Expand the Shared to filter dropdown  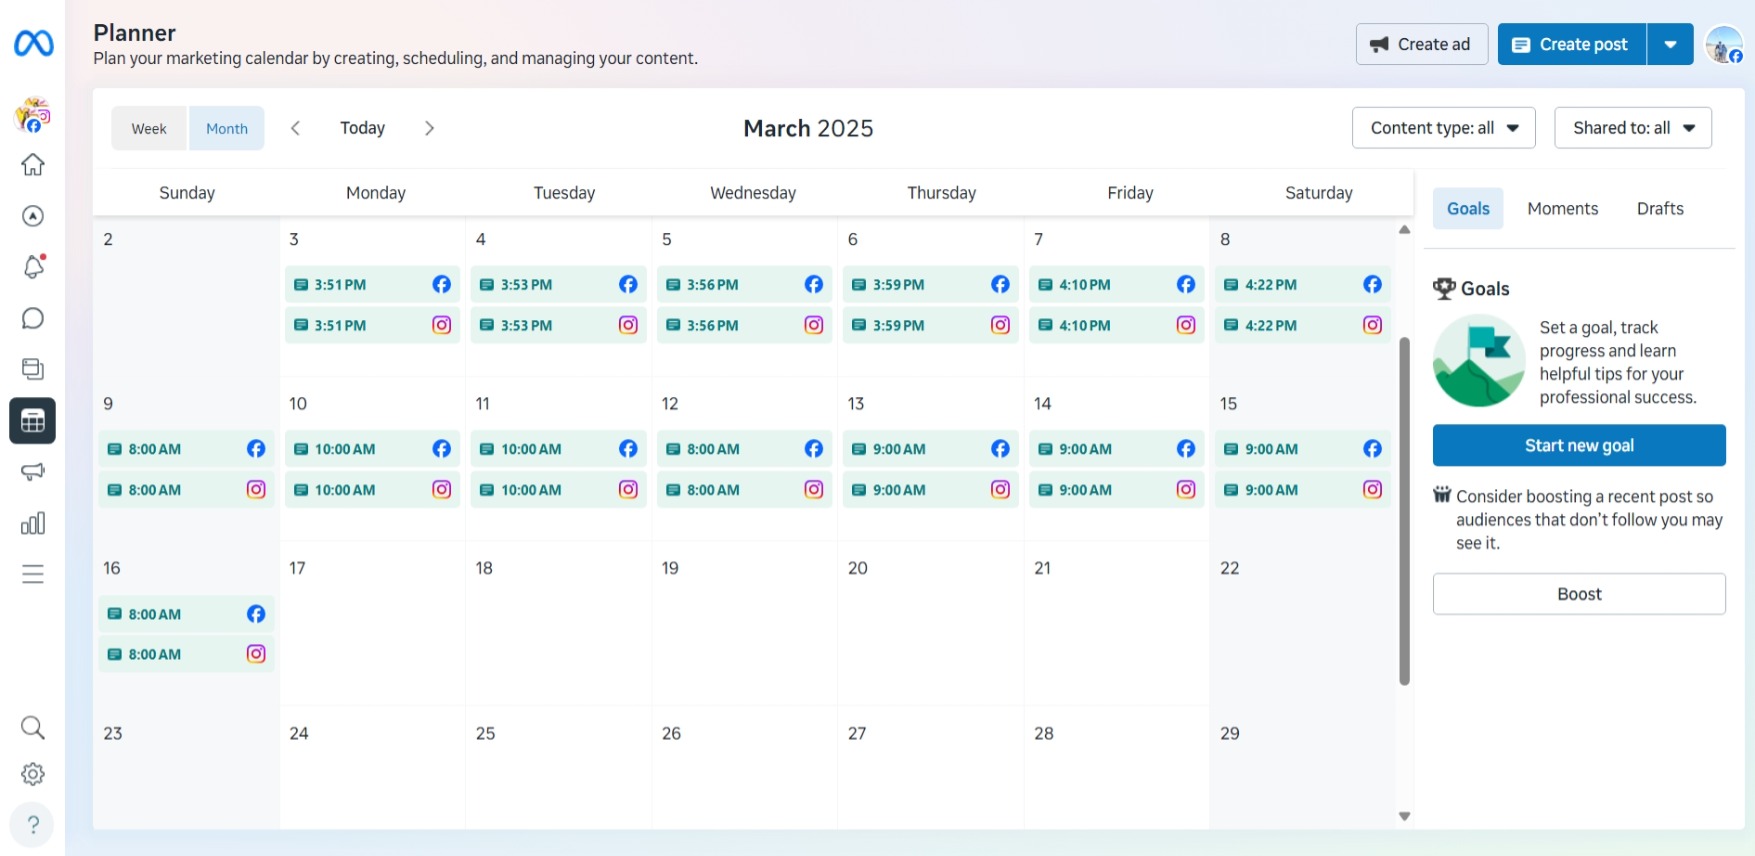point(1632,128)
